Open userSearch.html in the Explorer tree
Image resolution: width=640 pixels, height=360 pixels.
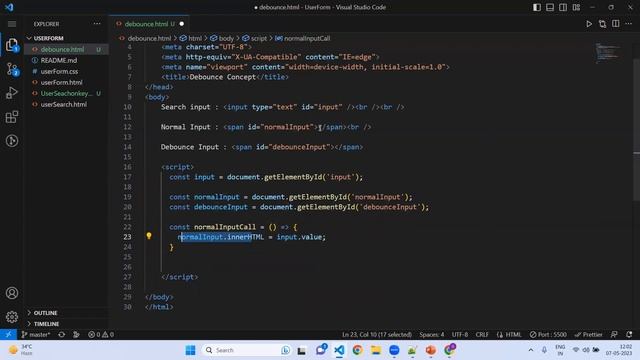(64, 104)
